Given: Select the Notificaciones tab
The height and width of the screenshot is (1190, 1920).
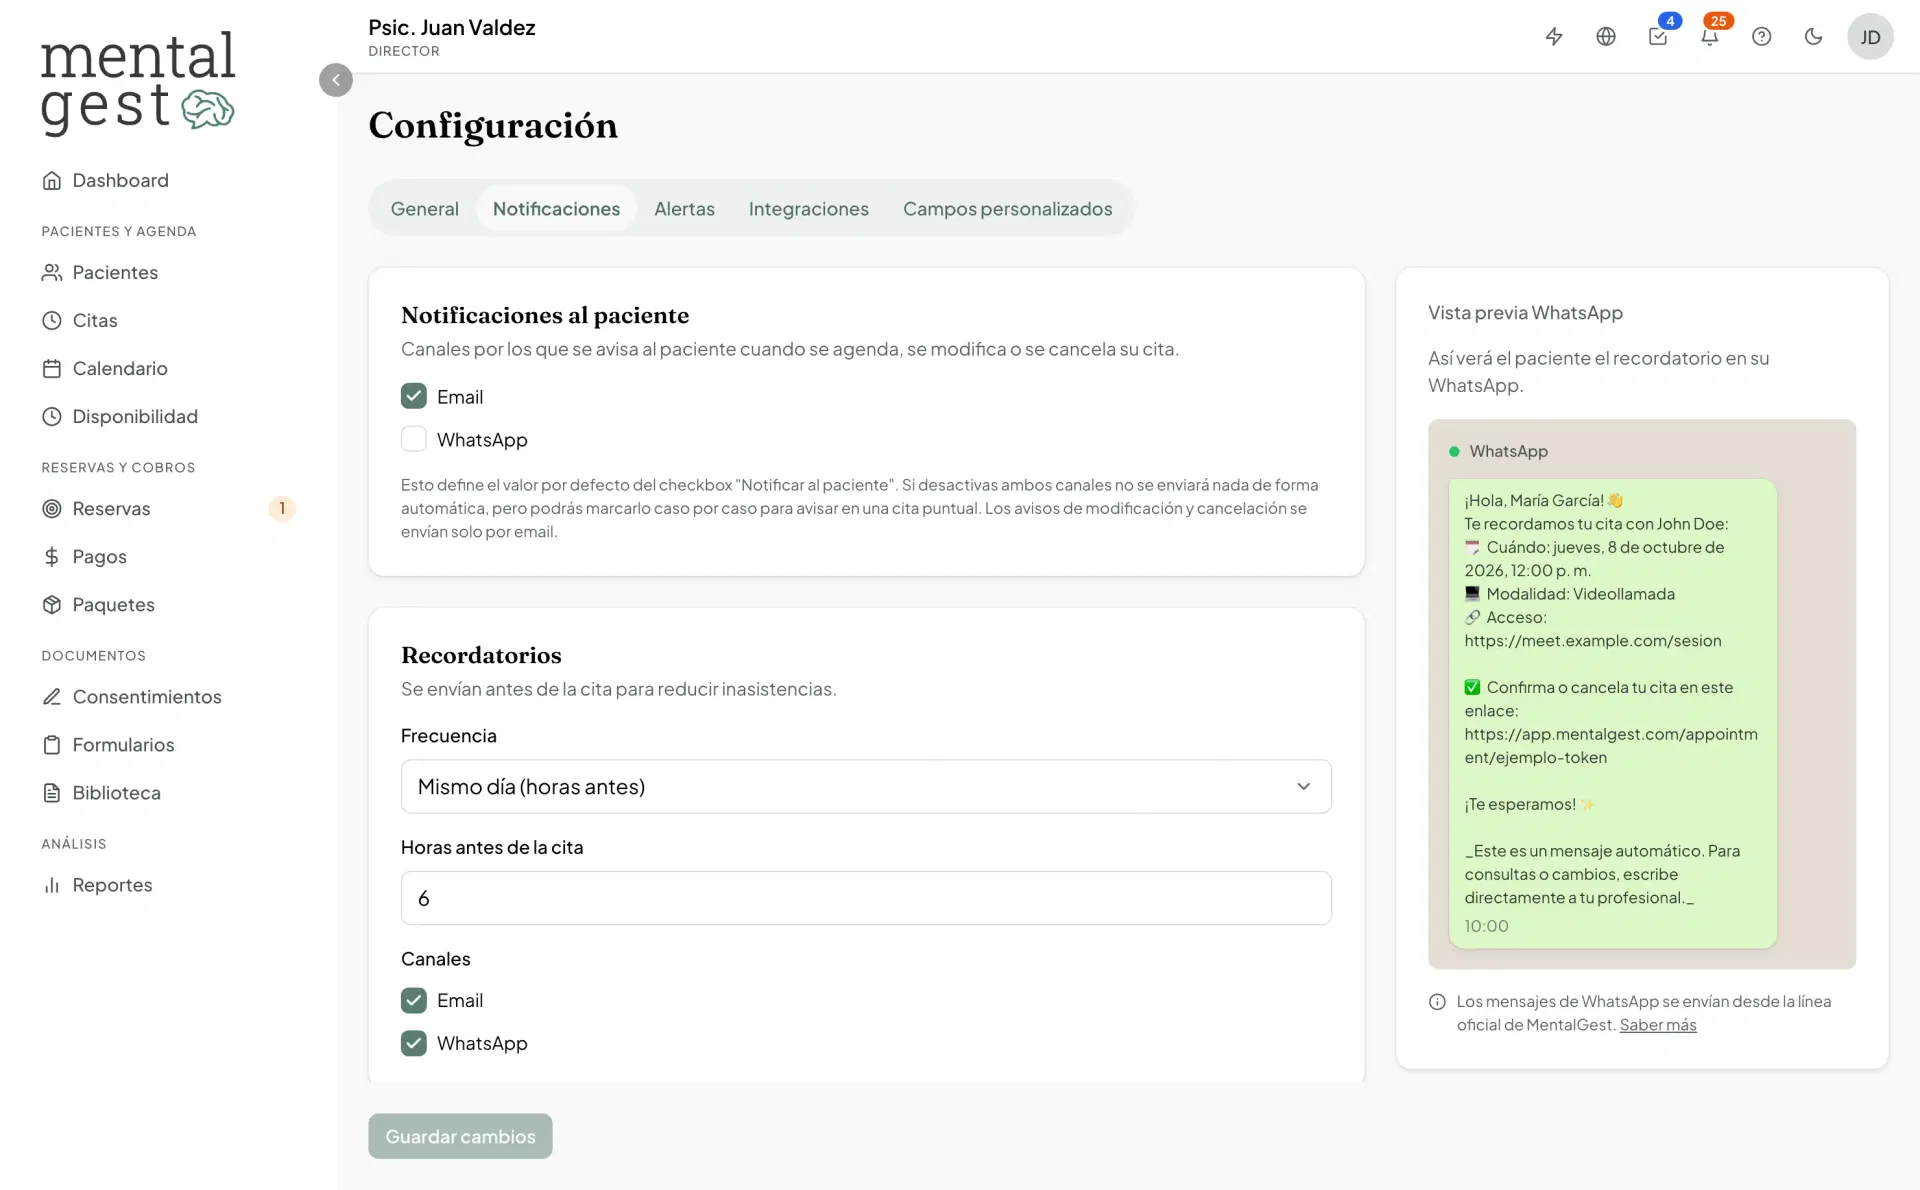Looking at the screenshot, I should pyautogui.click(x=556, y=208).
